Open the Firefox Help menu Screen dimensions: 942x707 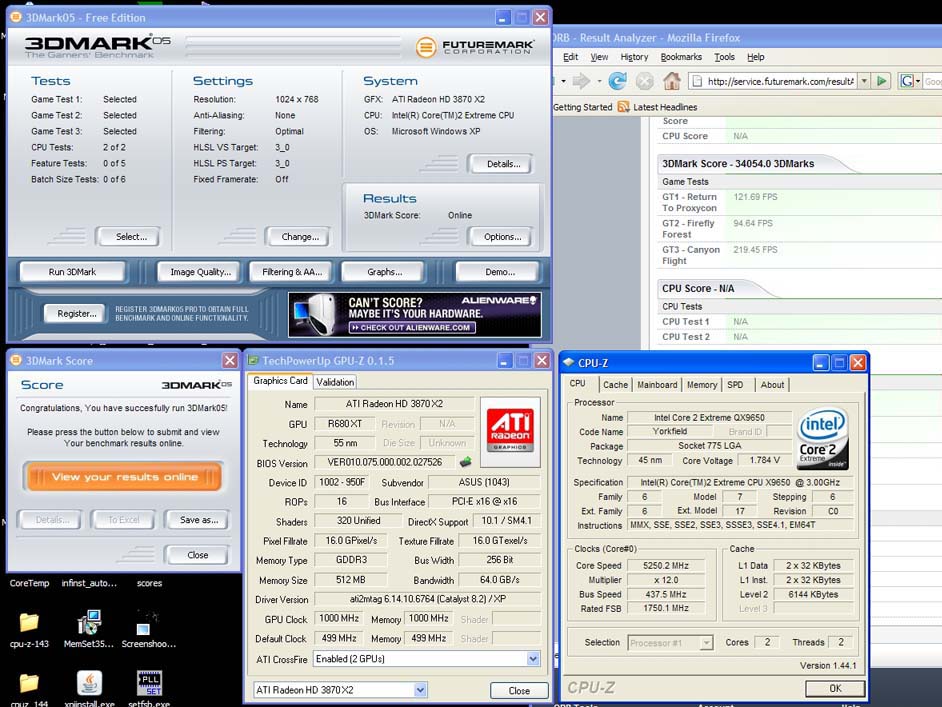756,57
